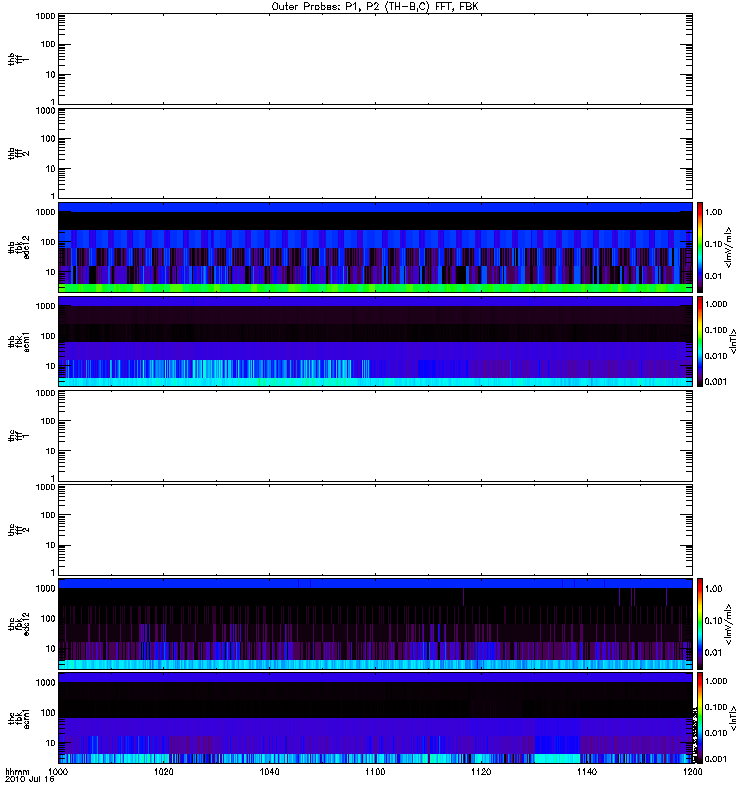Click the 1.00 tick on thb edc12 color bar

tap(713, 212)
